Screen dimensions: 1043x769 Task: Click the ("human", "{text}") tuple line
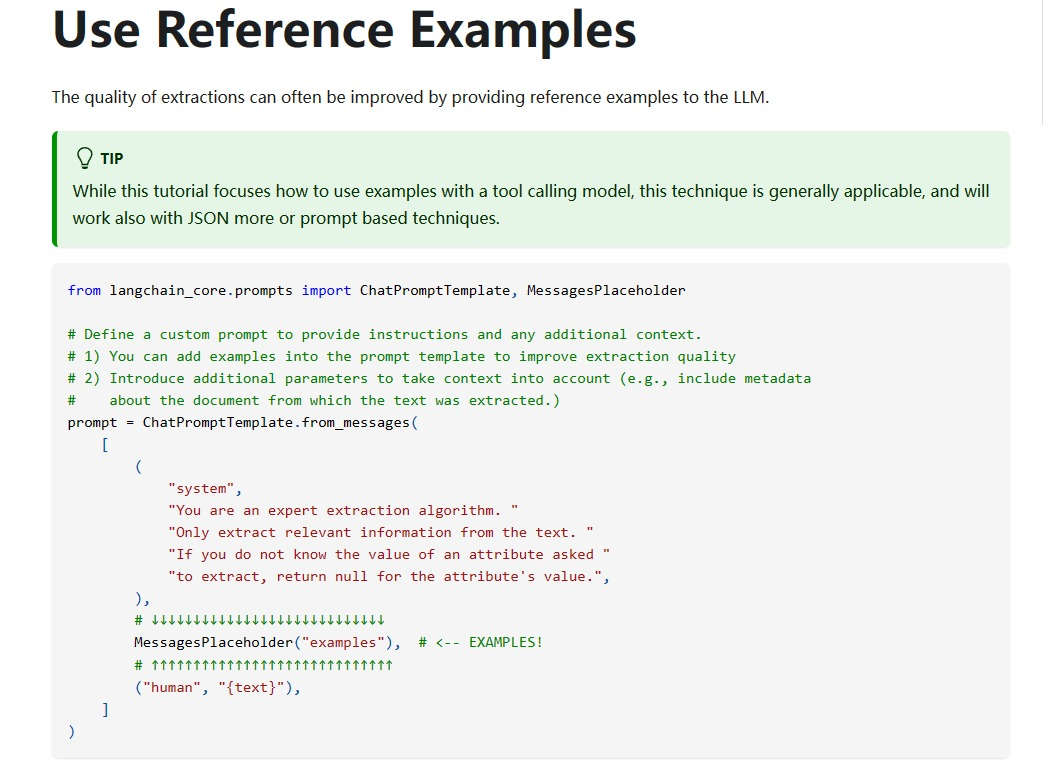(x=217, y=687)
